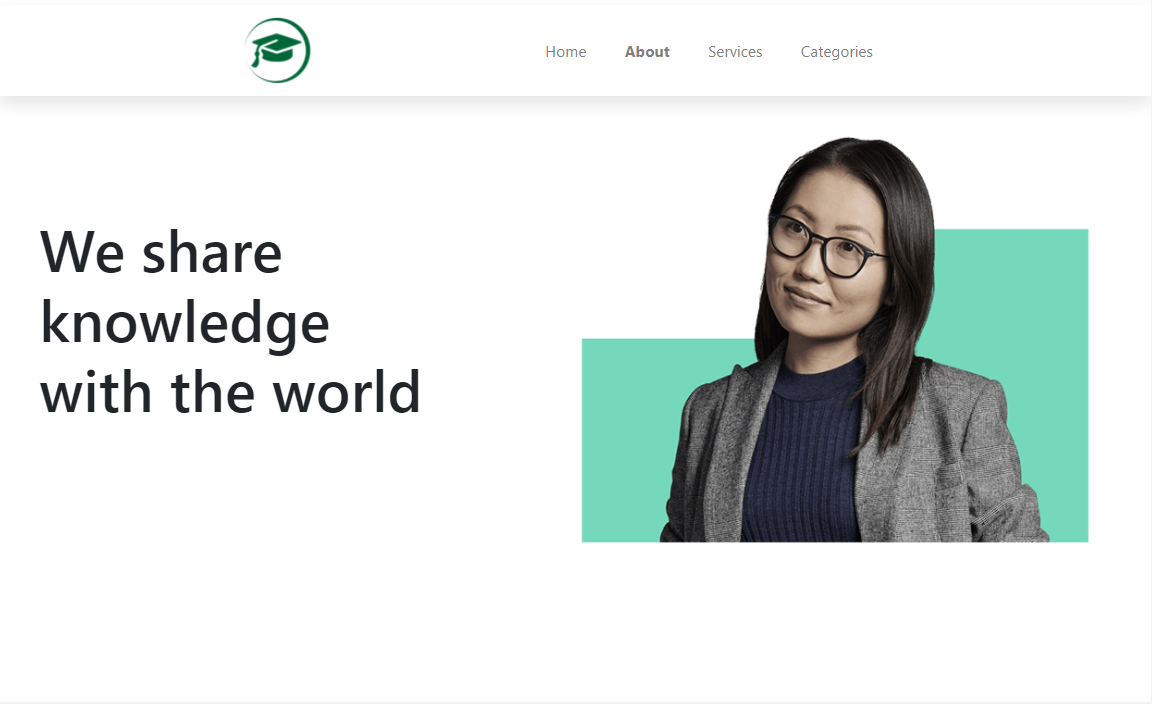Open the Home navigation link

(x=566, y=52)
